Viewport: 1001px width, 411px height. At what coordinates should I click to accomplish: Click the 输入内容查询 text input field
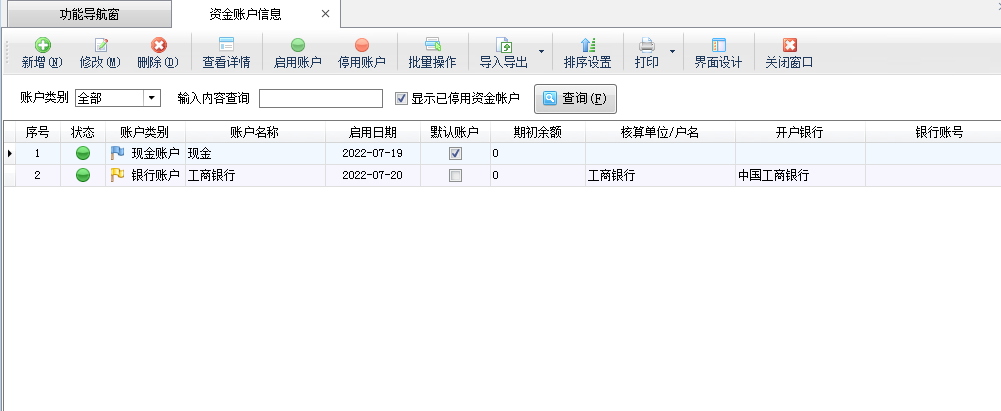point(320,98)
